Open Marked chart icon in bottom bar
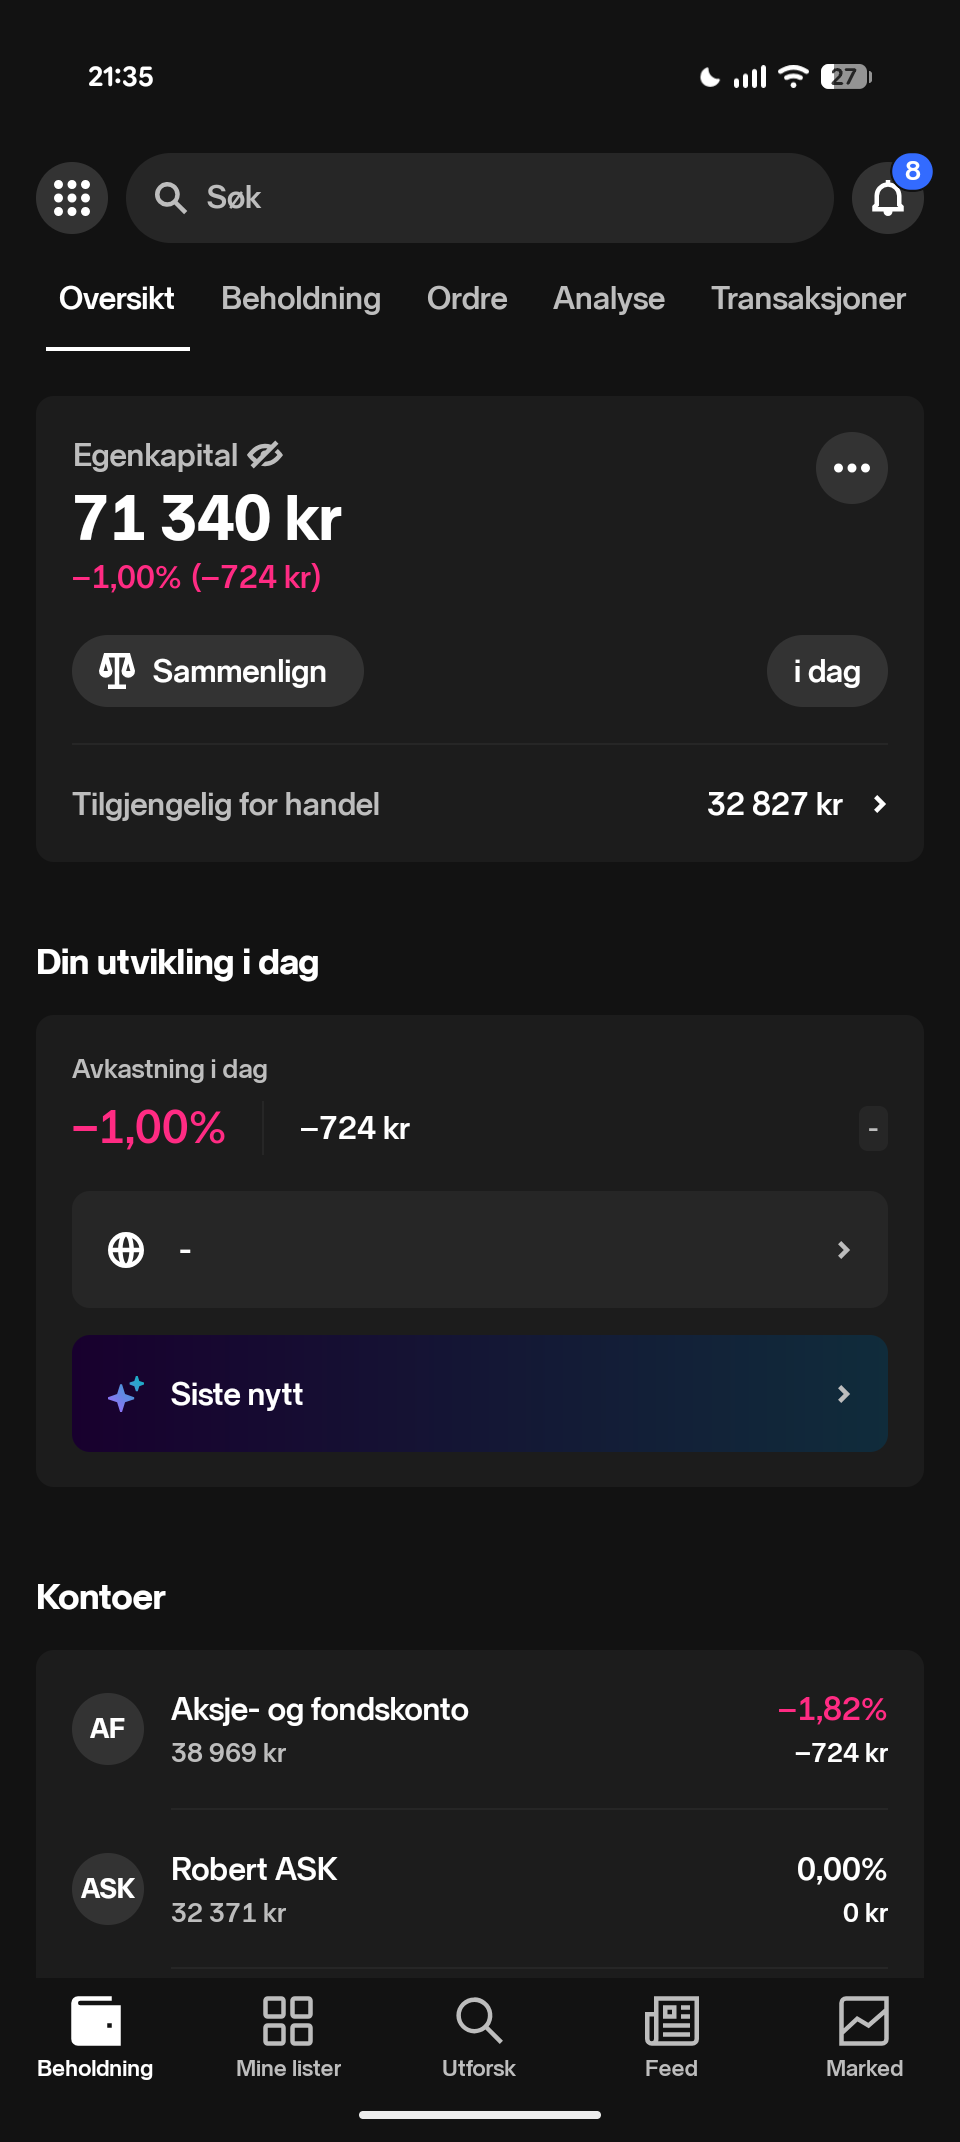960x2142 pixels. [x=864, y=2036]
